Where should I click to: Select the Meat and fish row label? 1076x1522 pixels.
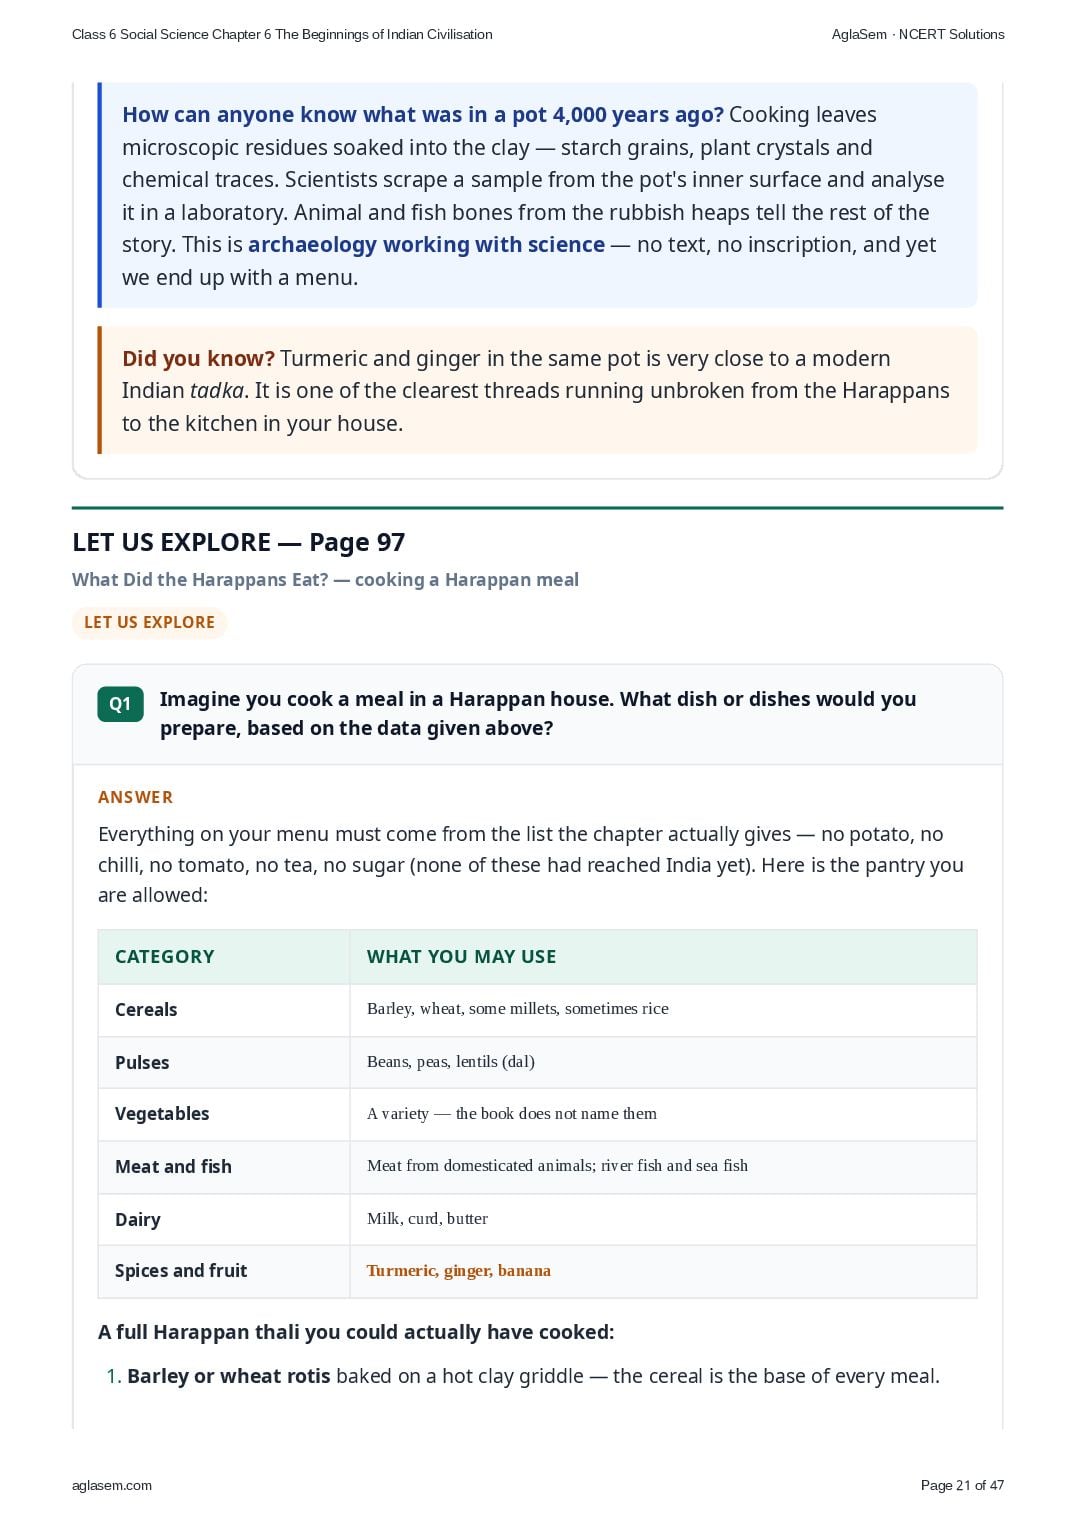point(173,1166)
